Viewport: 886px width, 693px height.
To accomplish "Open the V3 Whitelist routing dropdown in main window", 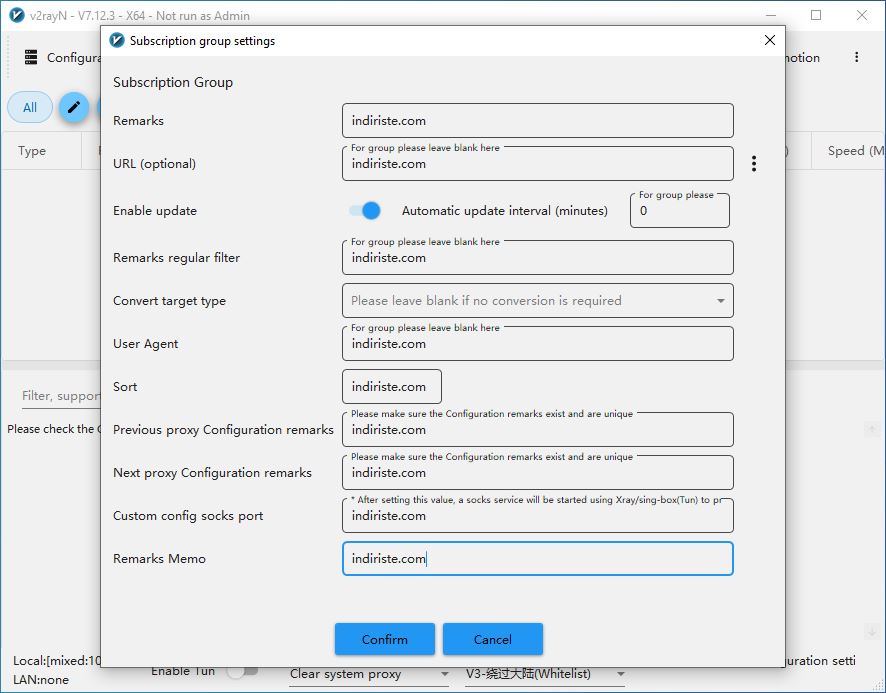I will 545,674.
